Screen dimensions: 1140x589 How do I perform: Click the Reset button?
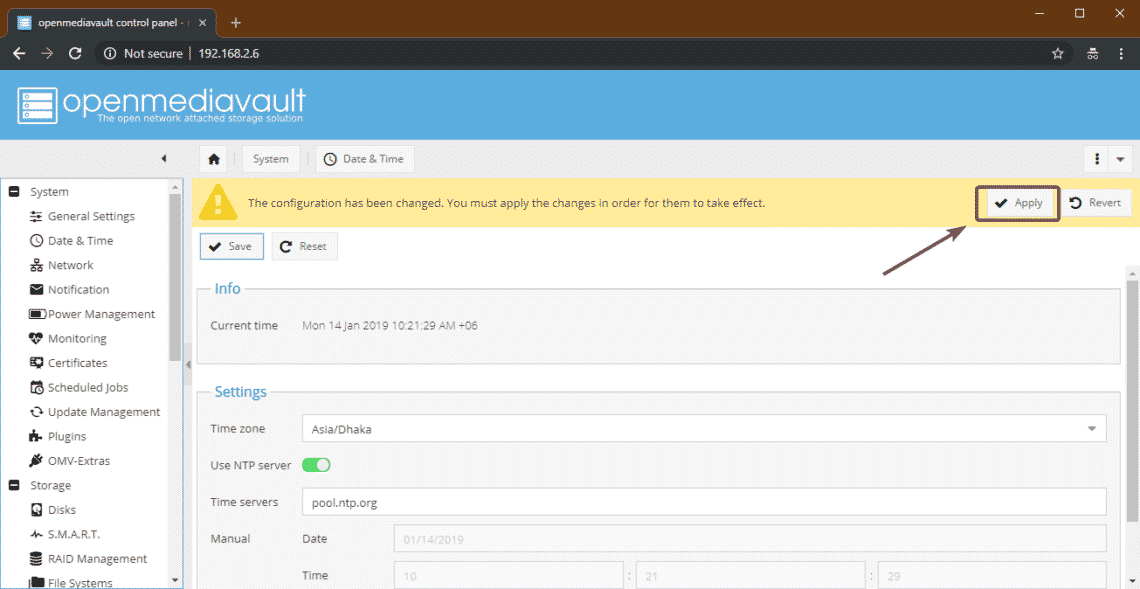tap(305, 247)
